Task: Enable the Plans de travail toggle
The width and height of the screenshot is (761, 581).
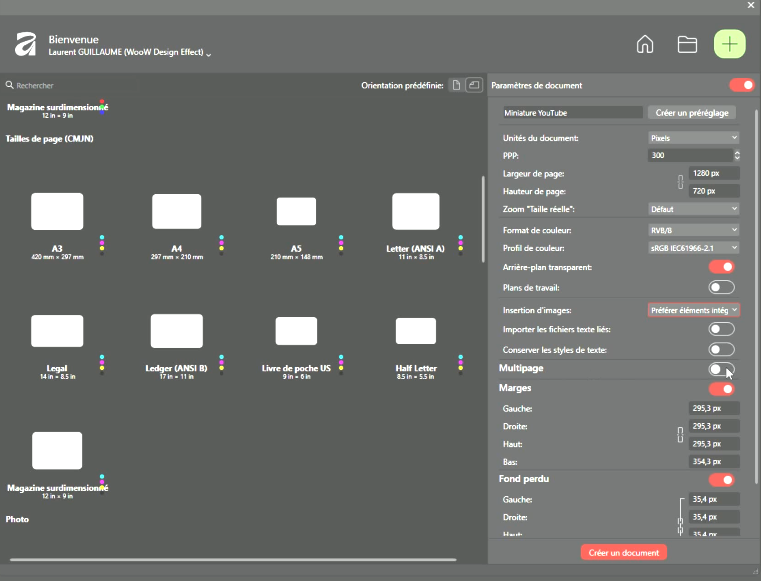Action: 721,288
